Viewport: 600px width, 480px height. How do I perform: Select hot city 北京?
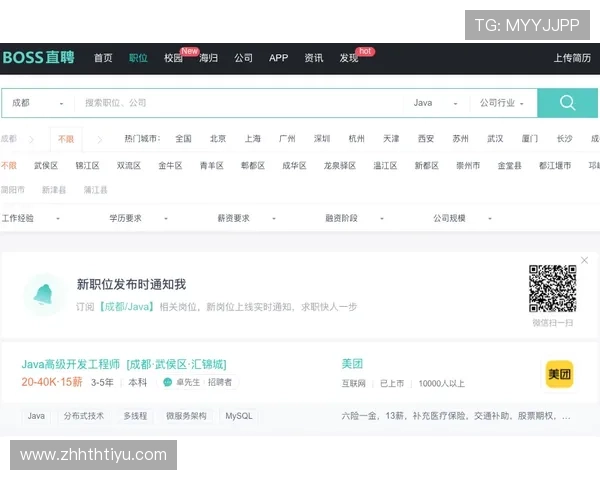click(218, 139)
